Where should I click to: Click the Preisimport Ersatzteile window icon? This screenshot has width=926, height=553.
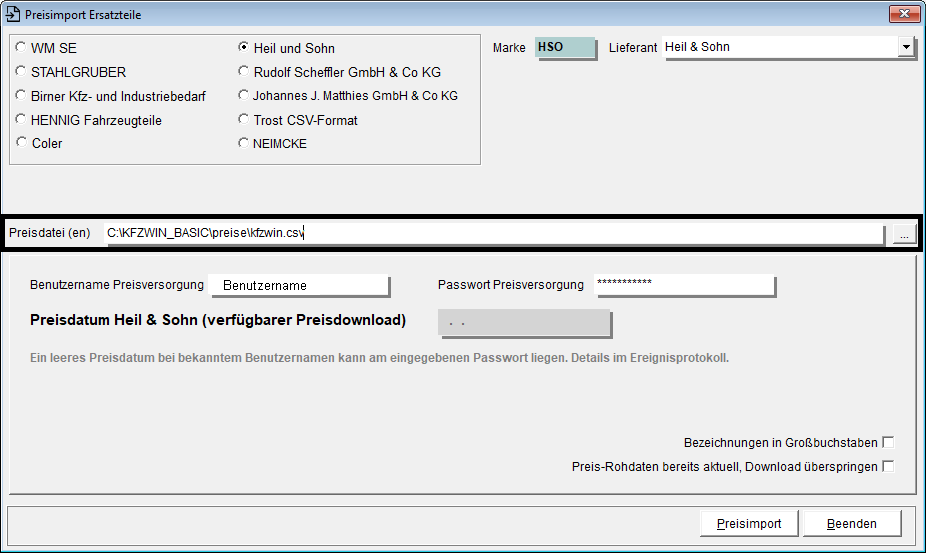[12, 14]
